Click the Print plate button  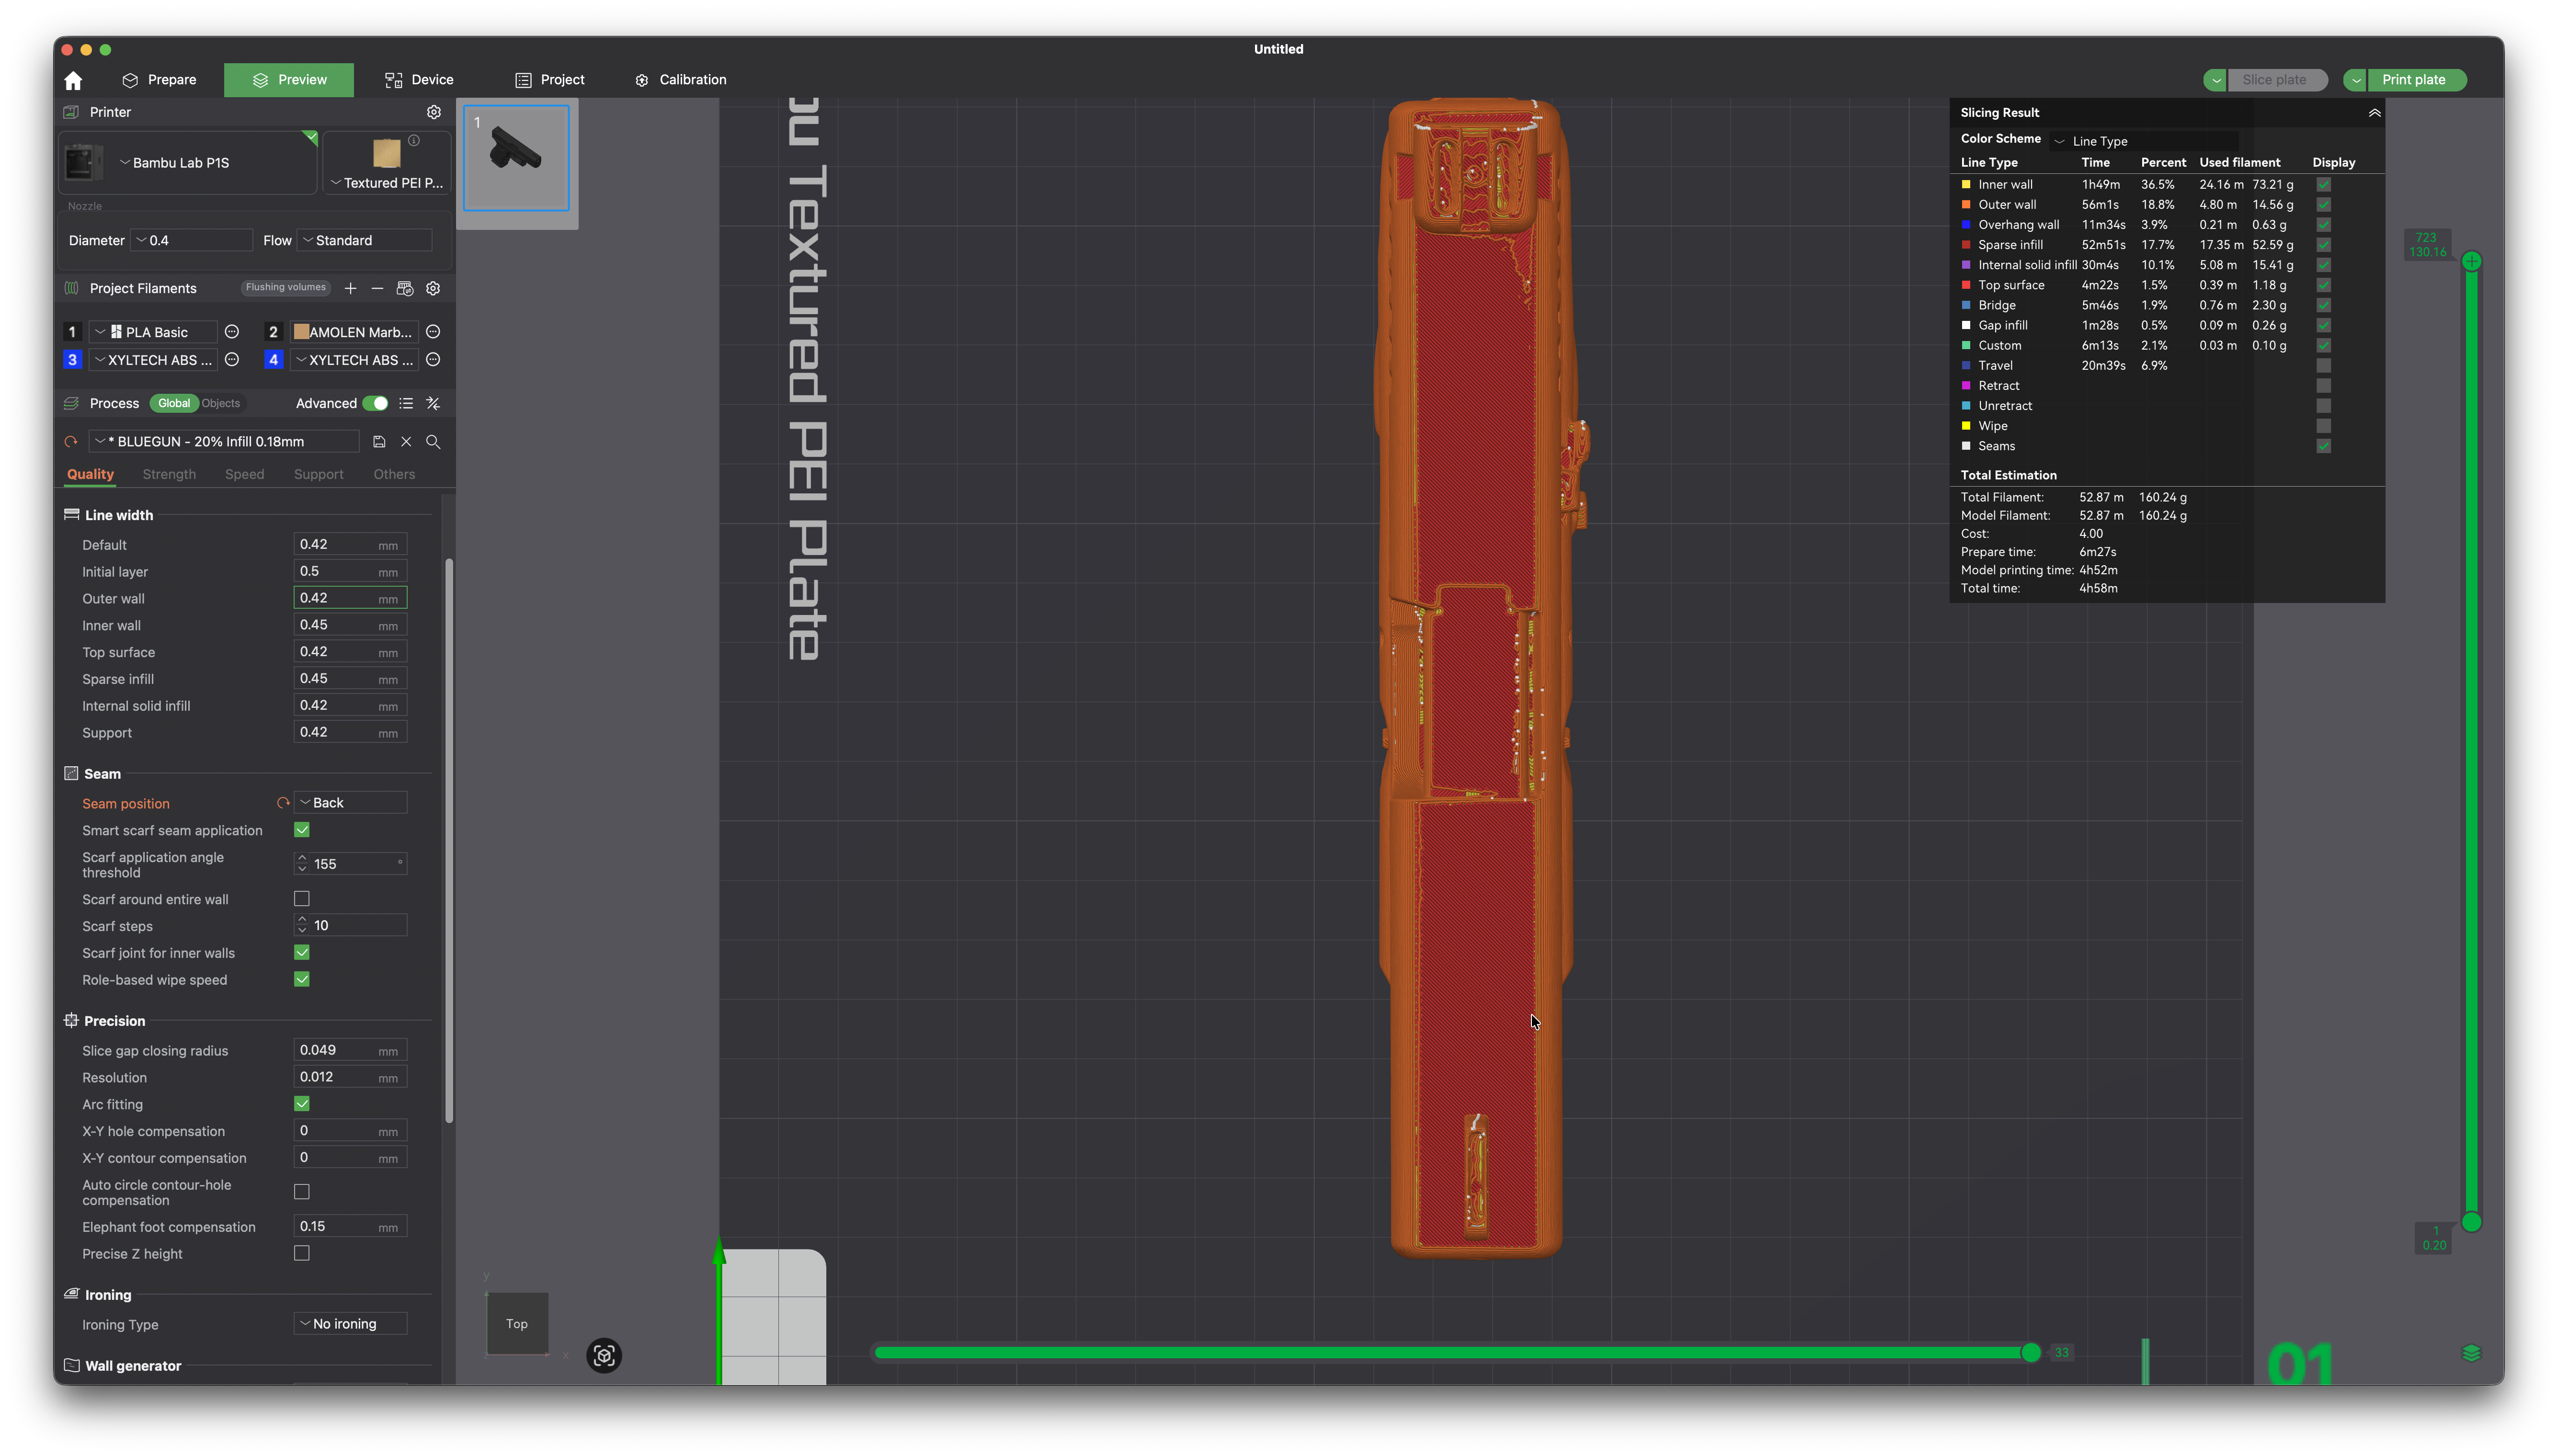coord(2413,80)
